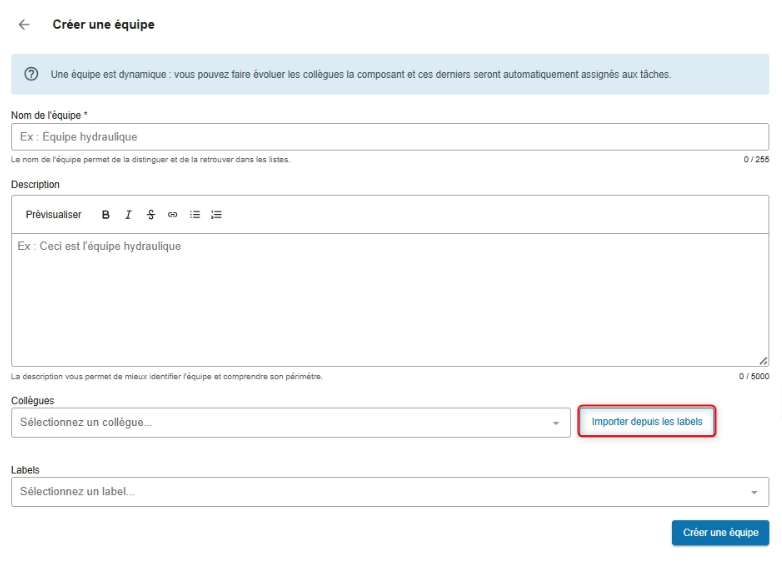Toggle italic formatting in description toolbar
782x574 pixels.
tap(128, 214)
